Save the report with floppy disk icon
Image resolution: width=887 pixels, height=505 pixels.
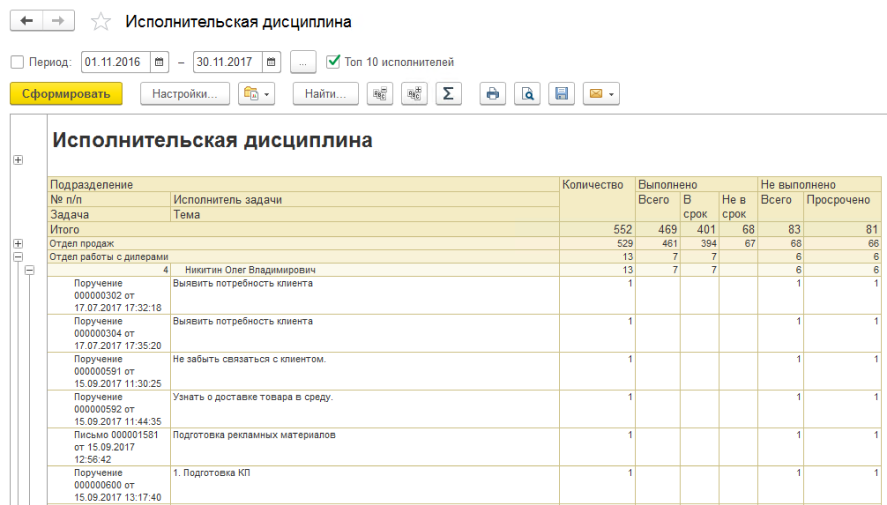(x=561, y=94)
